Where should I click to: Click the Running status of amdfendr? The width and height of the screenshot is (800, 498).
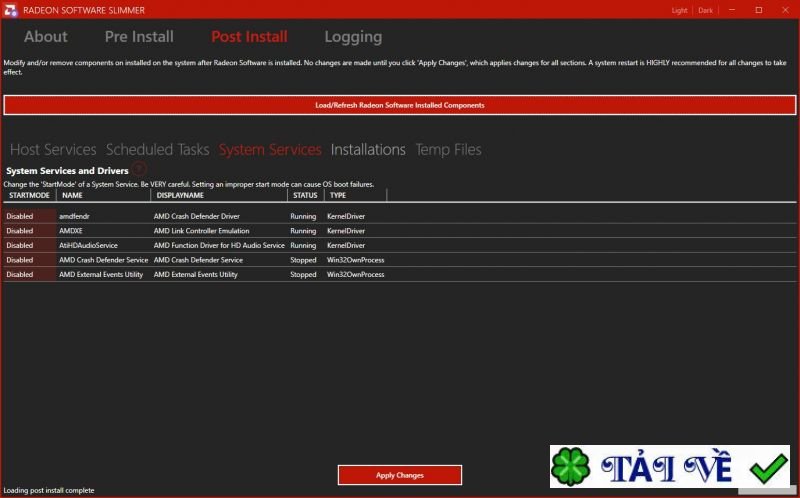coord(303,216)
